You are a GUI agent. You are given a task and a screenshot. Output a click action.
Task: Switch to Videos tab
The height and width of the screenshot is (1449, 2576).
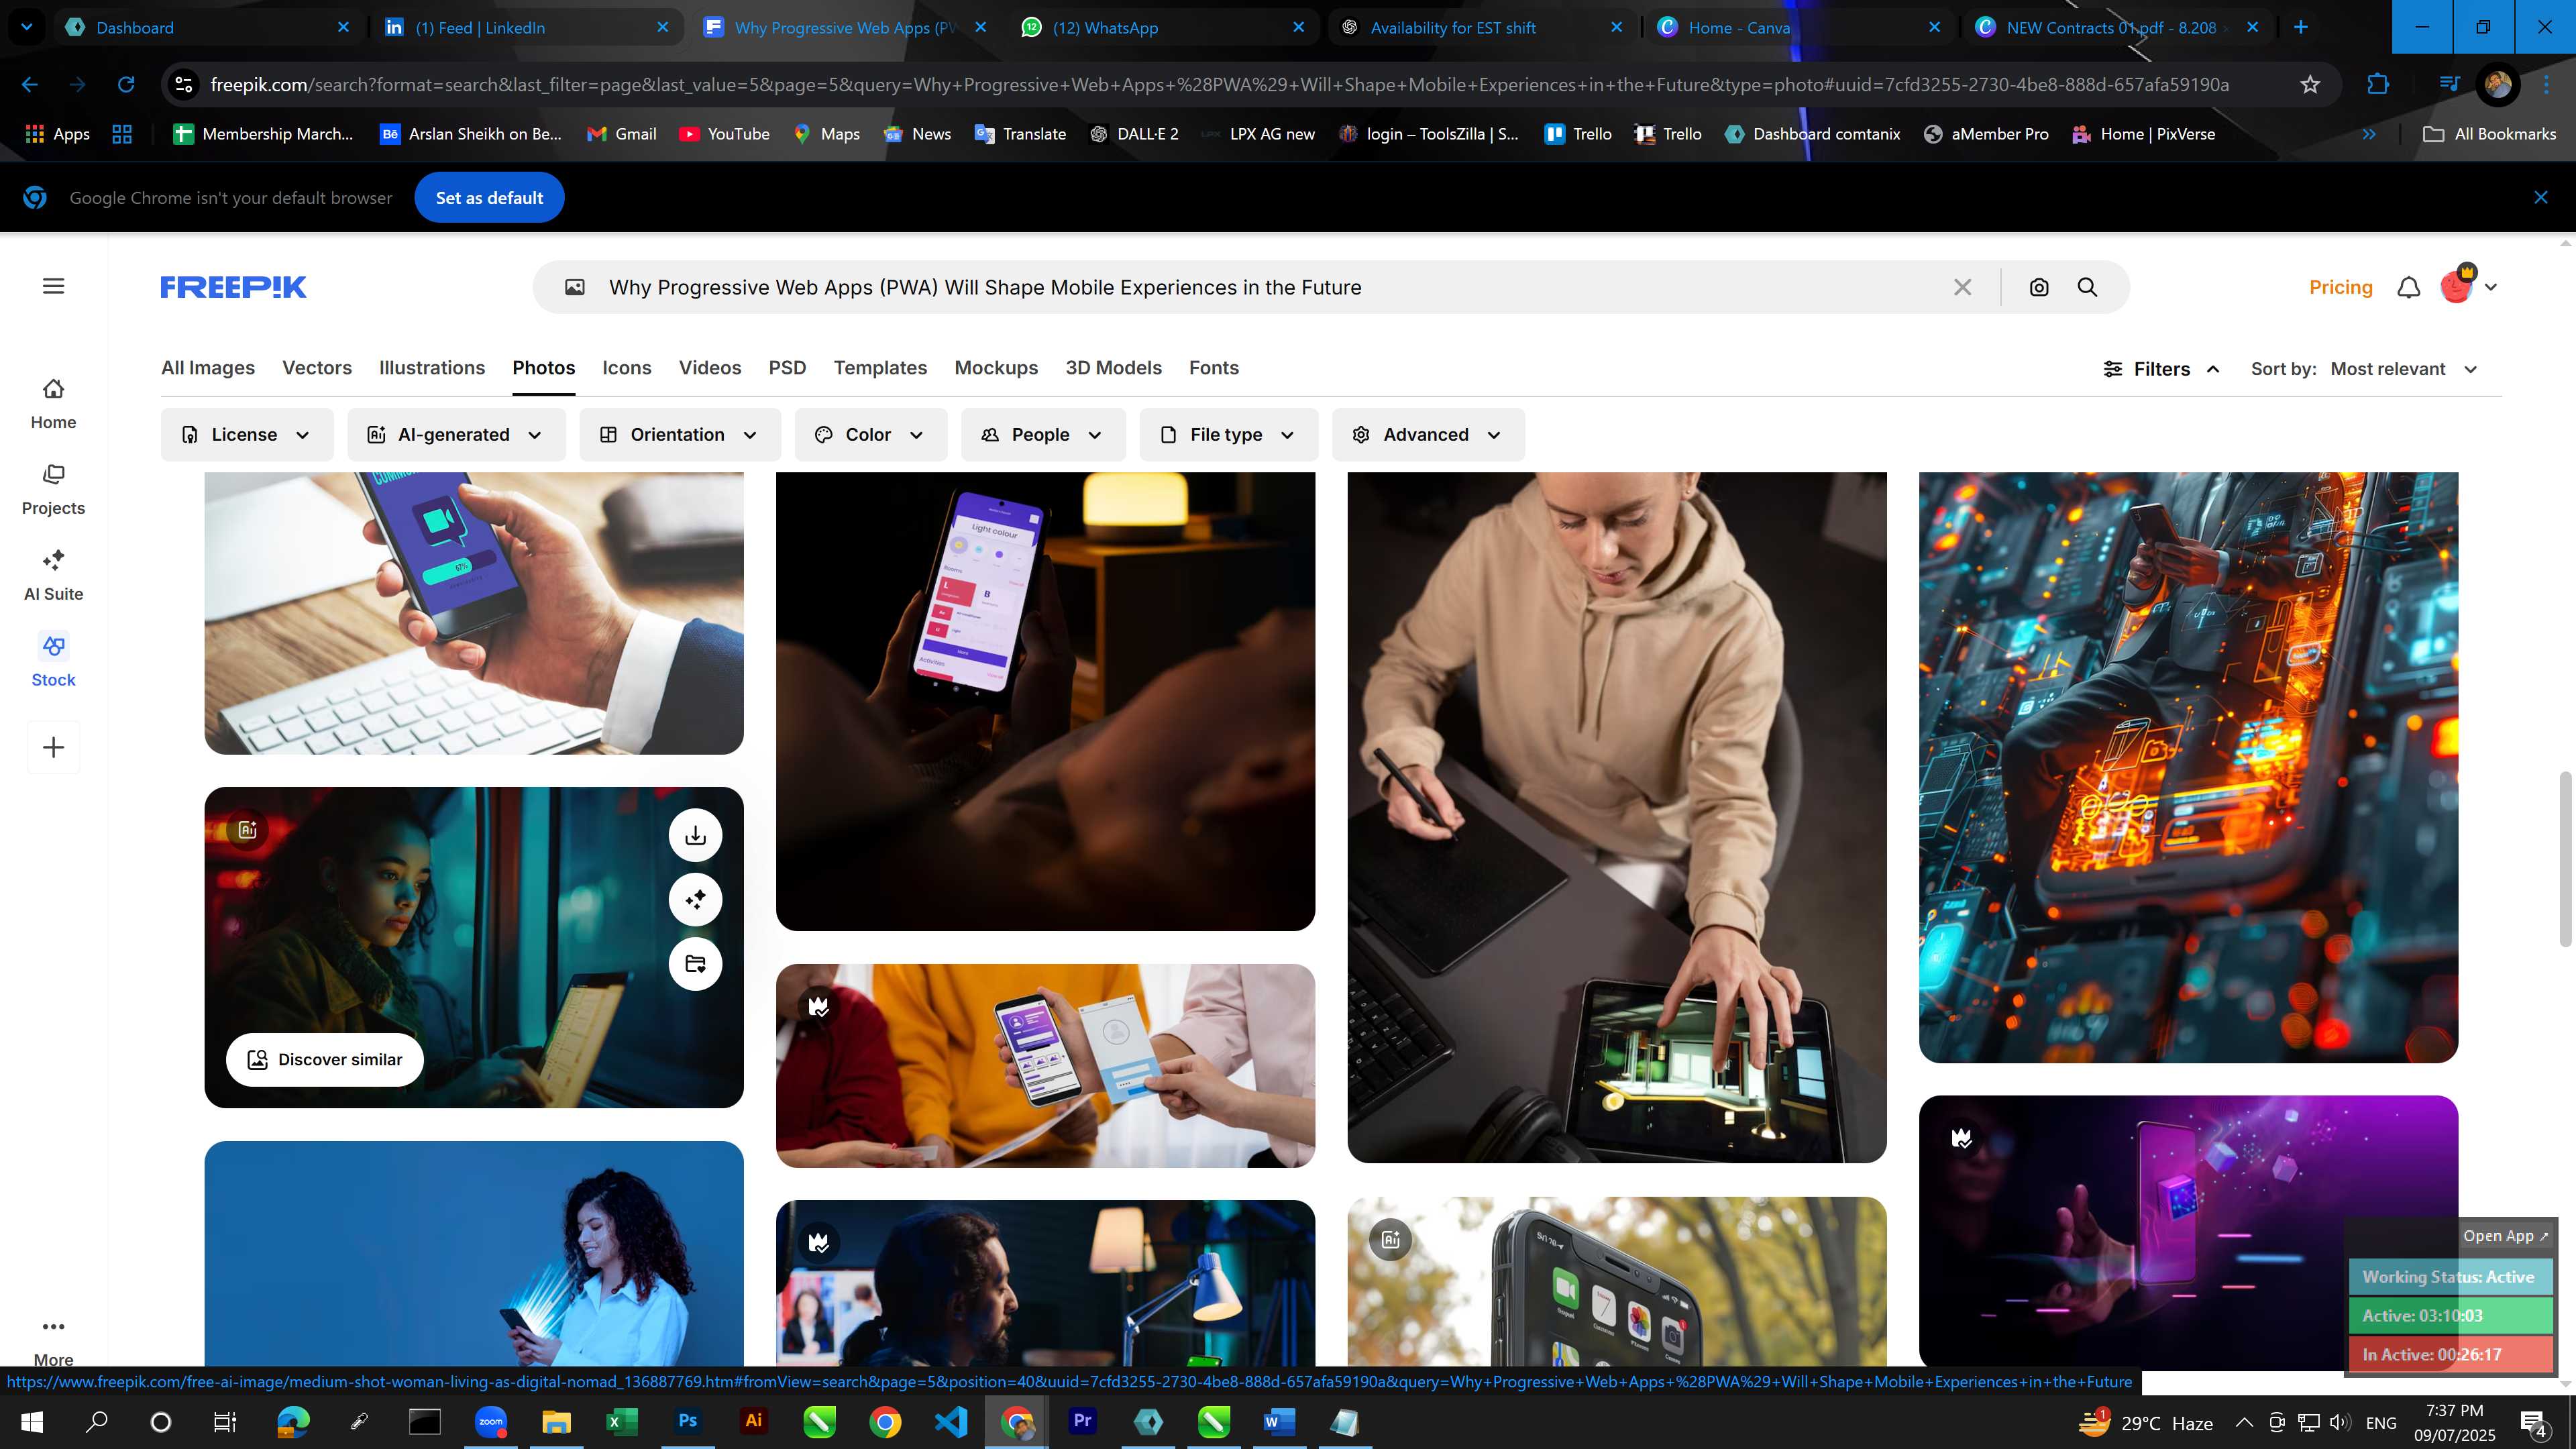click(710, 368)
